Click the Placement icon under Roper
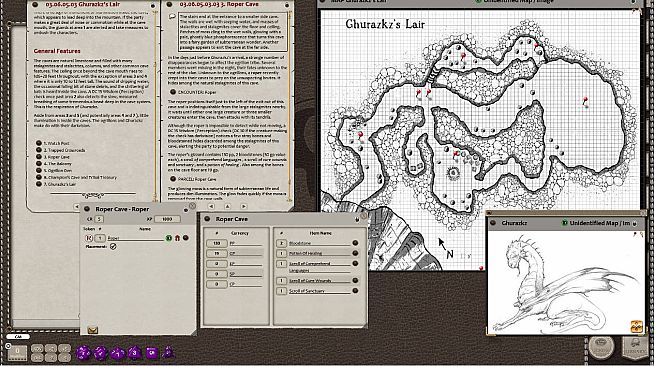 point(113,246)
